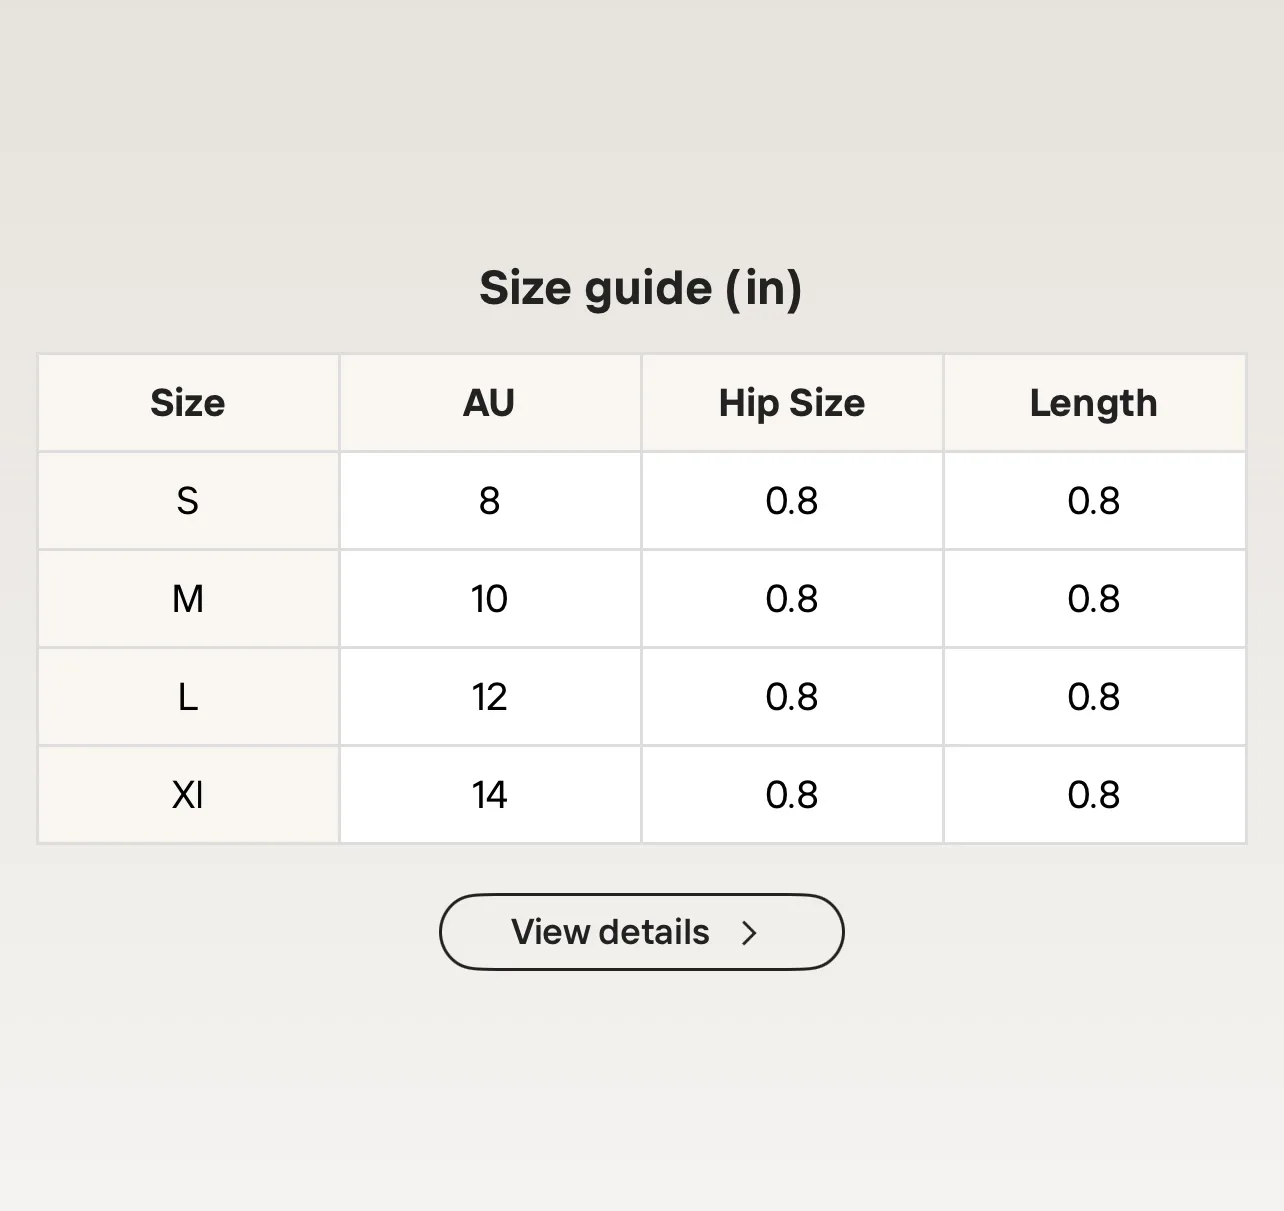Click the Length cell for size S
The height and width of the screenshot is (1211, 1284).
coord(1094,501)
